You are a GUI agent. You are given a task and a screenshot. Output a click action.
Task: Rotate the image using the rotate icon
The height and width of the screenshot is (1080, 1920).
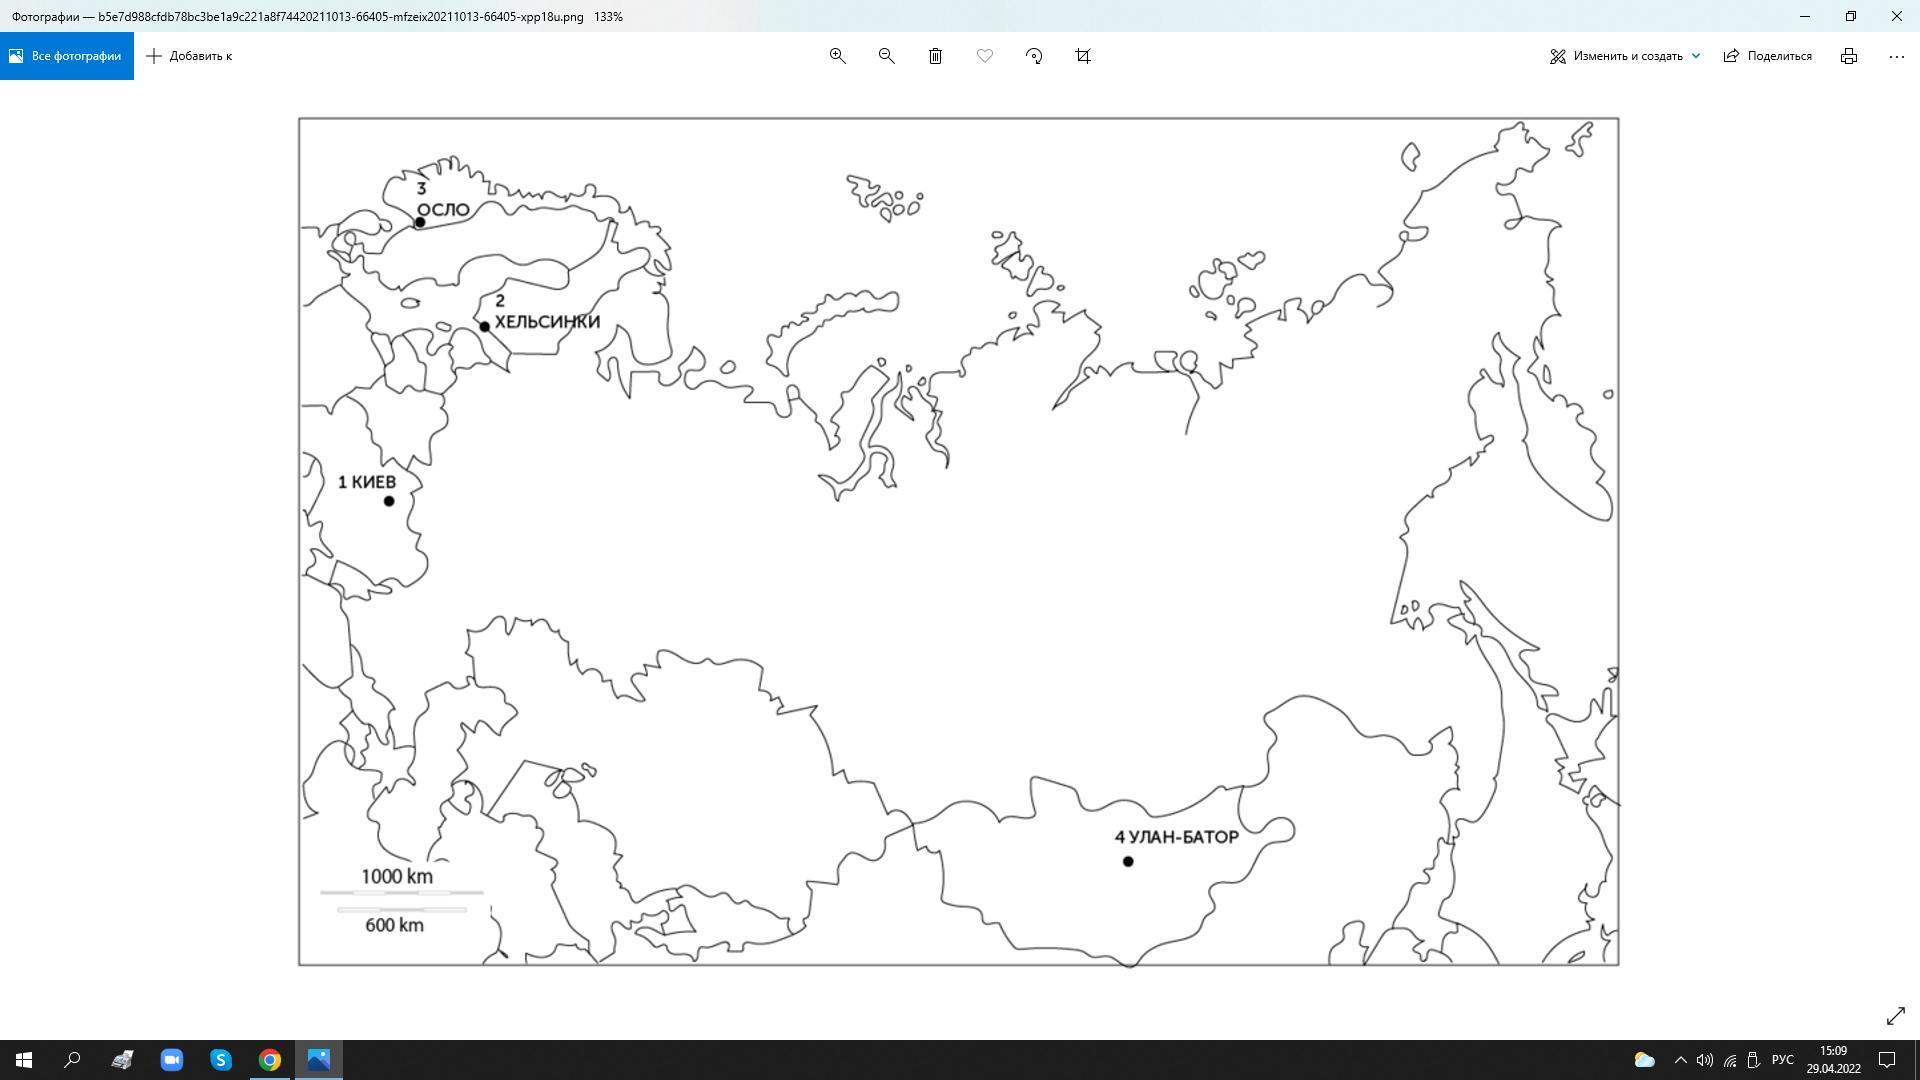1034,56
